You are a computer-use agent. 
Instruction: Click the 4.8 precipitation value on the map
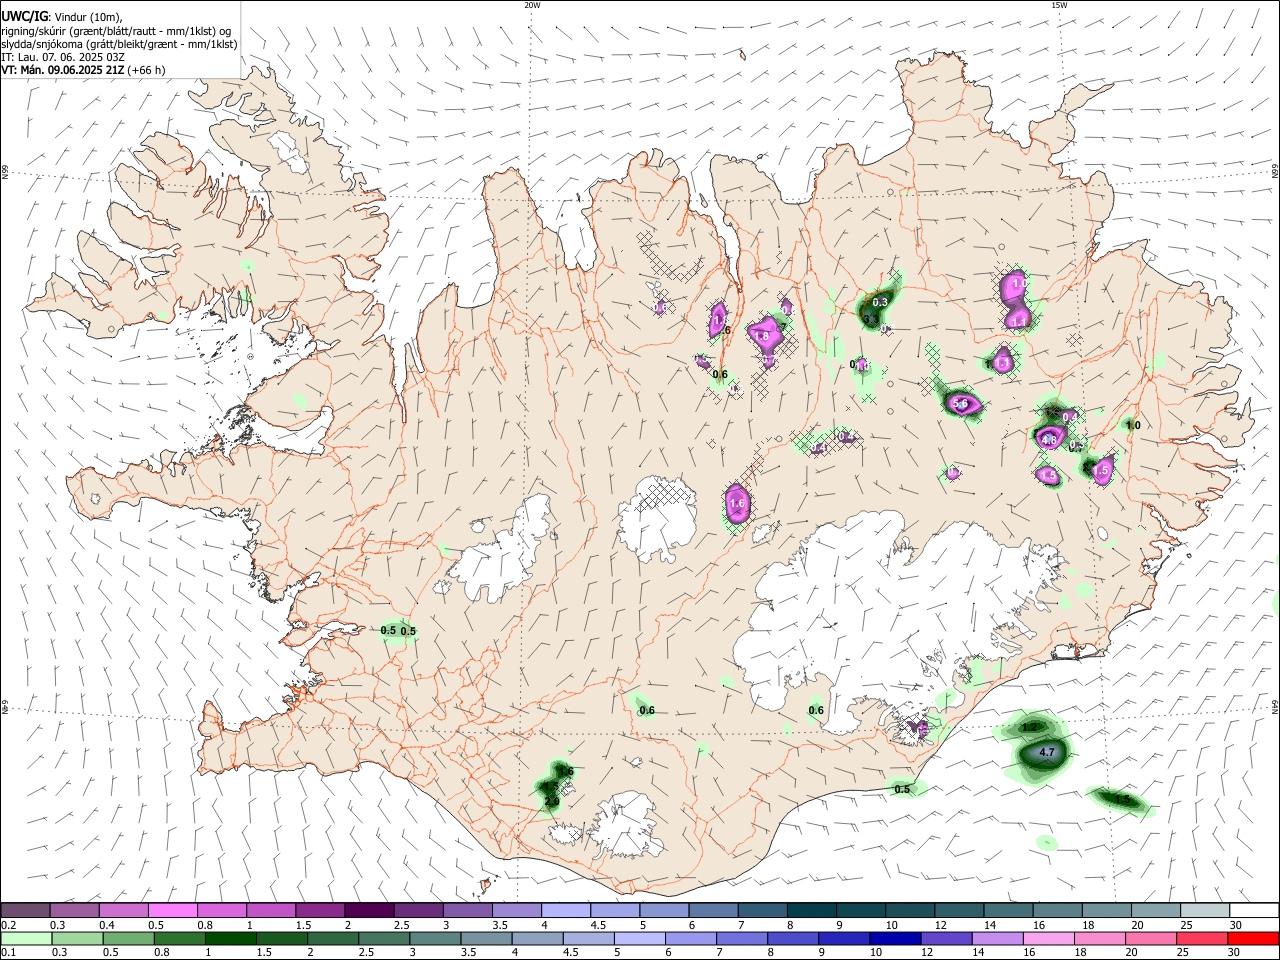click(x=1049, y=440)
